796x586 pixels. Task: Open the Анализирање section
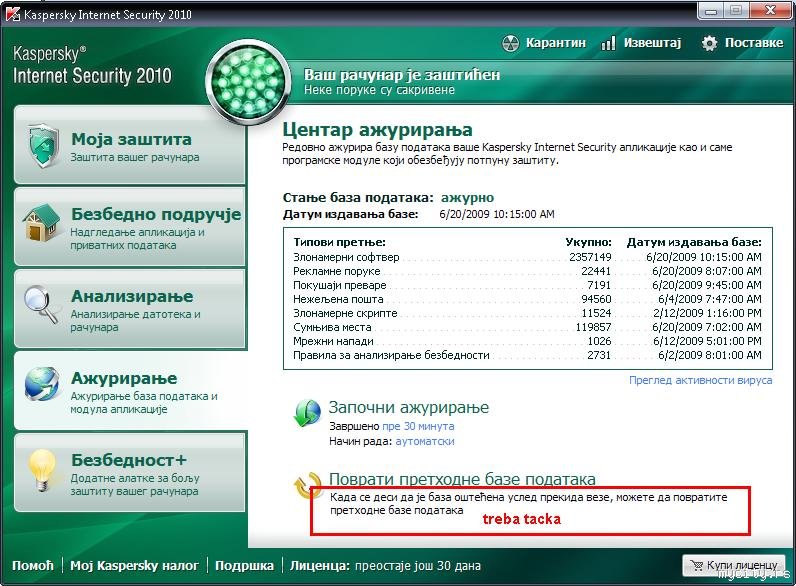click(130, 309)
